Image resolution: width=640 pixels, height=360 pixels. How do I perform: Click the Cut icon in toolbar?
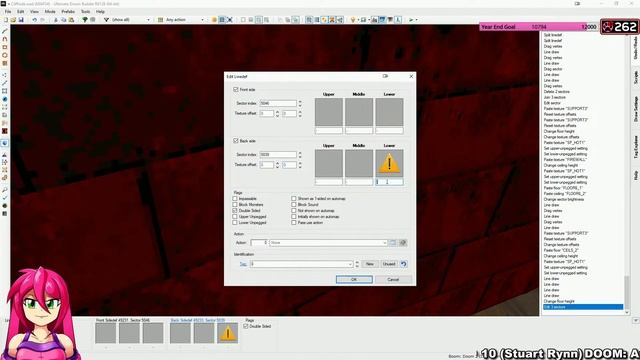56,20
